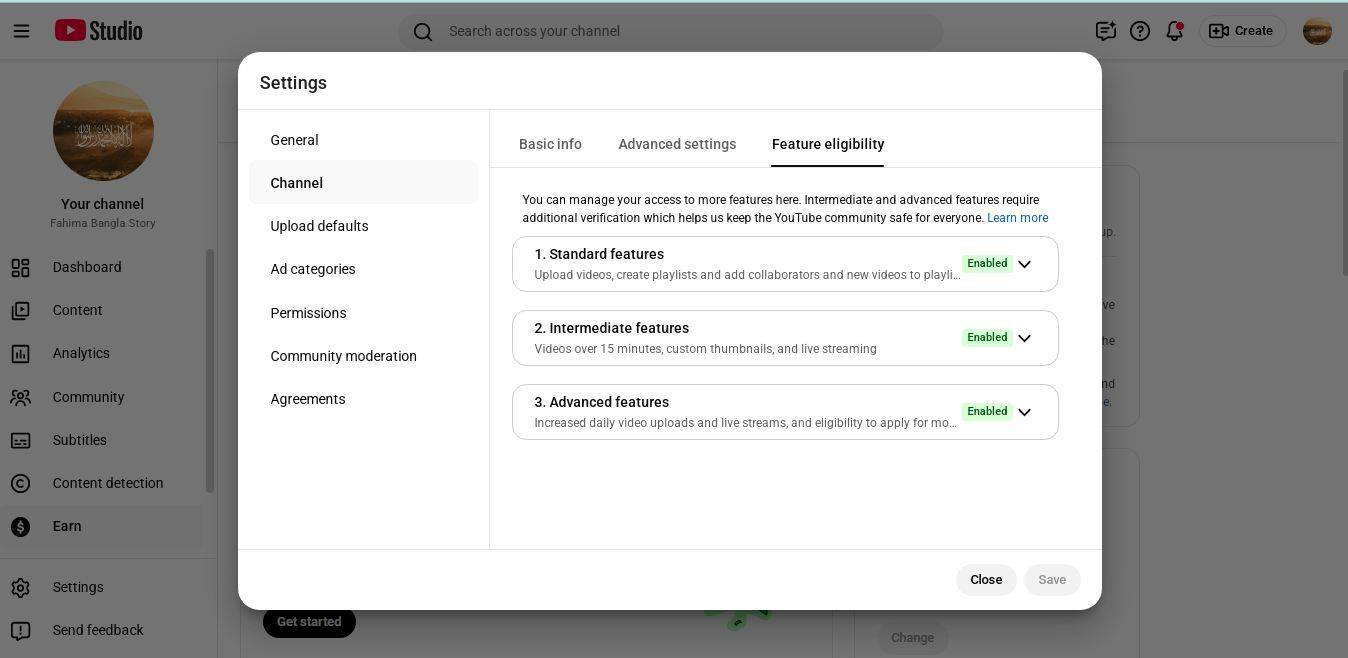The width and height of the screenshot is (1348, 658).
Task: Follow the Learn more link
Action: (x=1017, y=218)
